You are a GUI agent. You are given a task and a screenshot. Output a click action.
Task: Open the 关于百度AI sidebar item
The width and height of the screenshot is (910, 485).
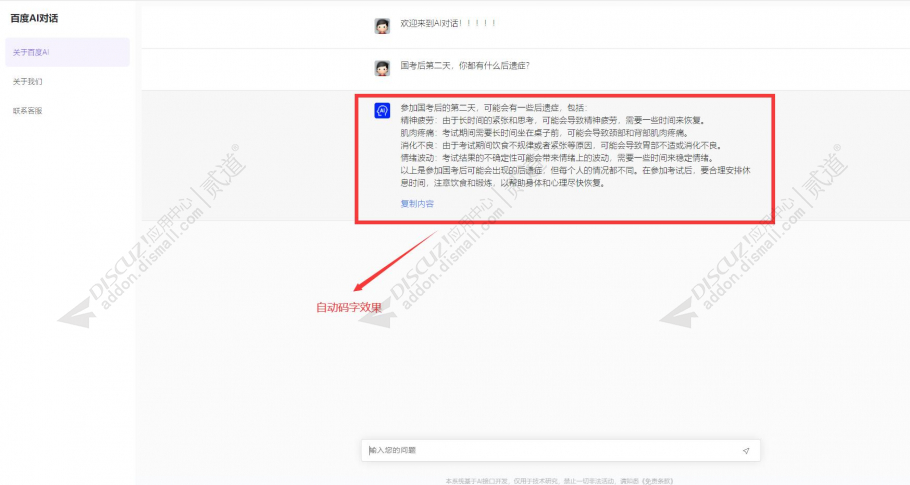click(x=67, y=52)
